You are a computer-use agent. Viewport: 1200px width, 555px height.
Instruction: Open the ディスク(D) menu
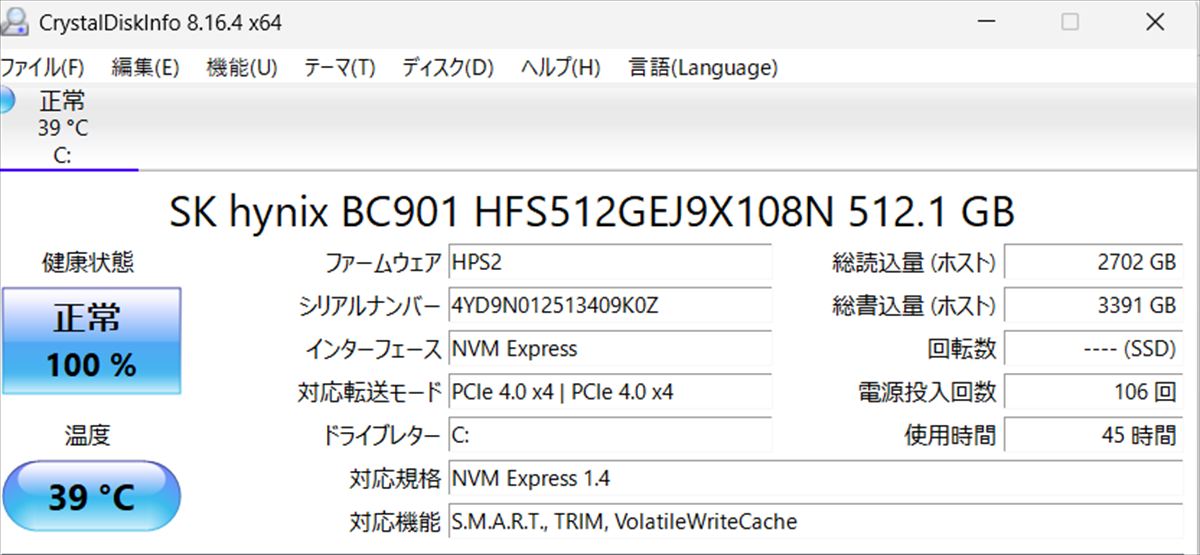click(448, 68)
